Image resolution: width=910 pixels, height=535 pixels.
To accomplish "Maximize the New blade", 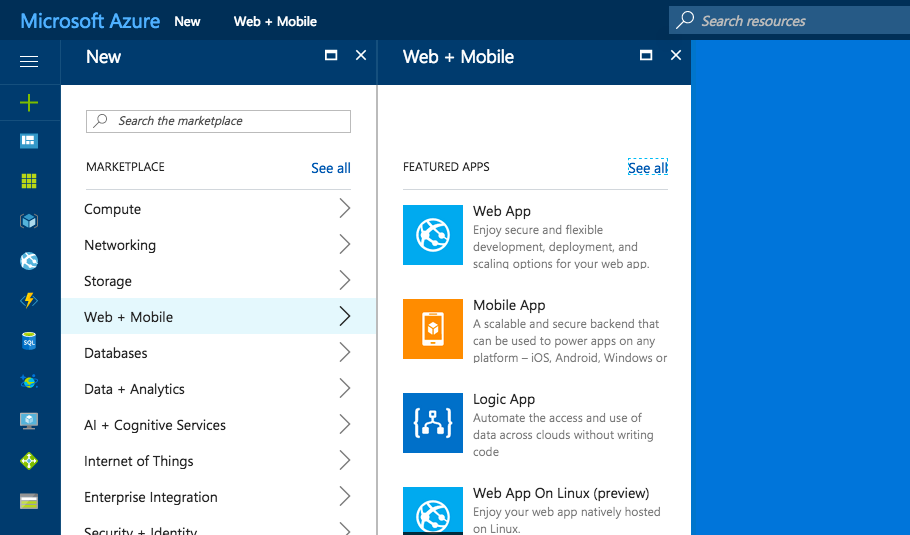I will 331,55.
